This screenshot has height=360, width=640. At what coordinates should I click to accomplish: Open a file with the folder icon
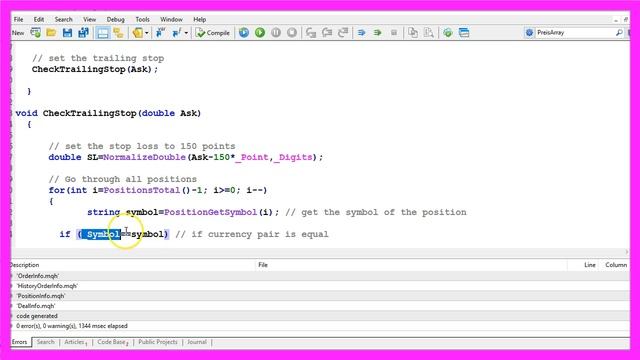coord(51,33)
